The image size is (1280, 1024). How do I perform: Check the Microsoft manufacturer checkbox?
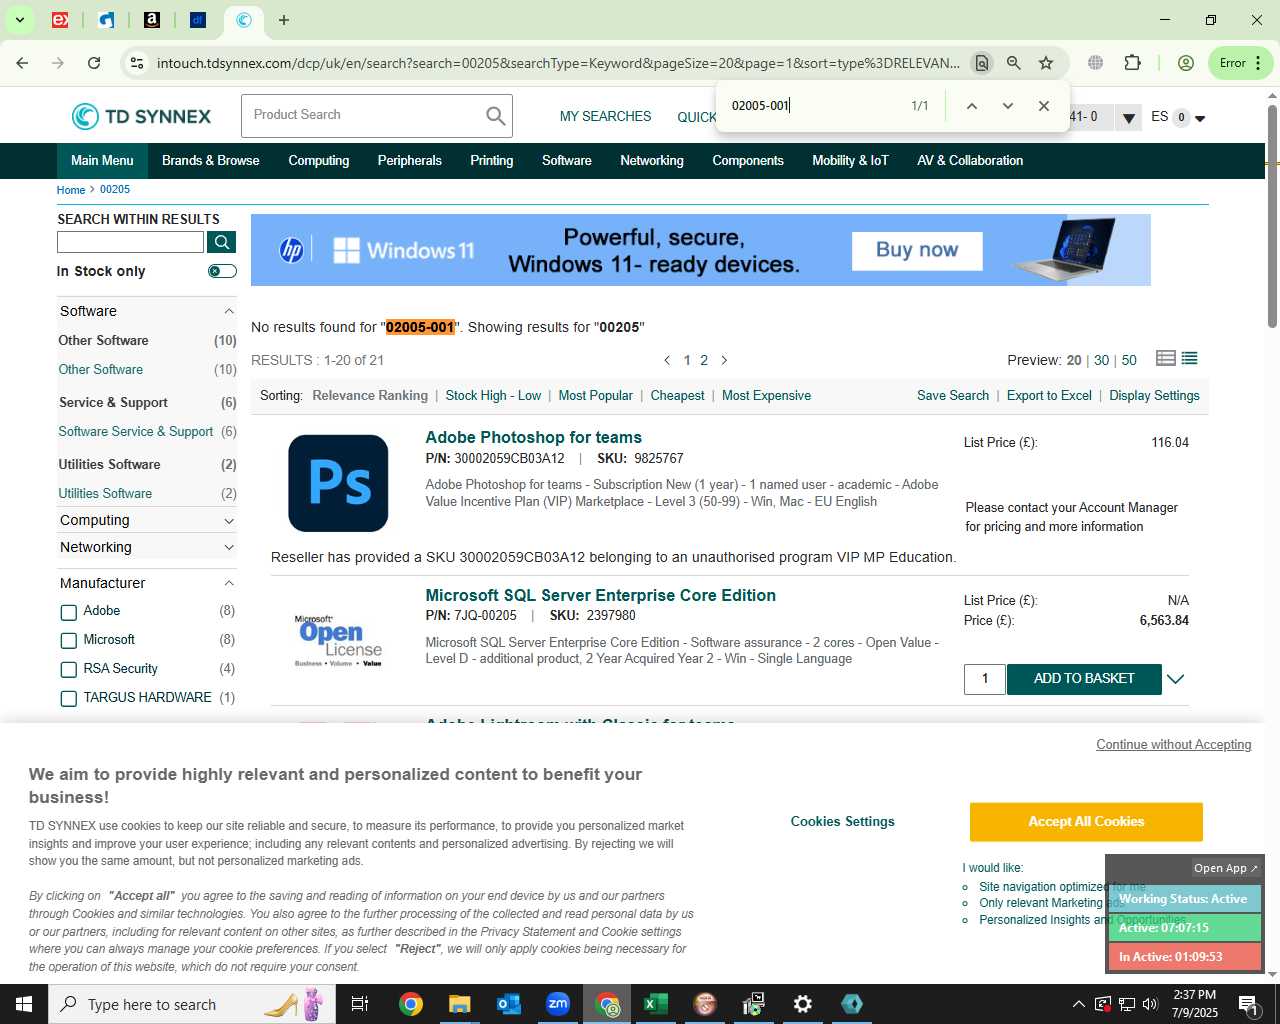pos(69,641)
